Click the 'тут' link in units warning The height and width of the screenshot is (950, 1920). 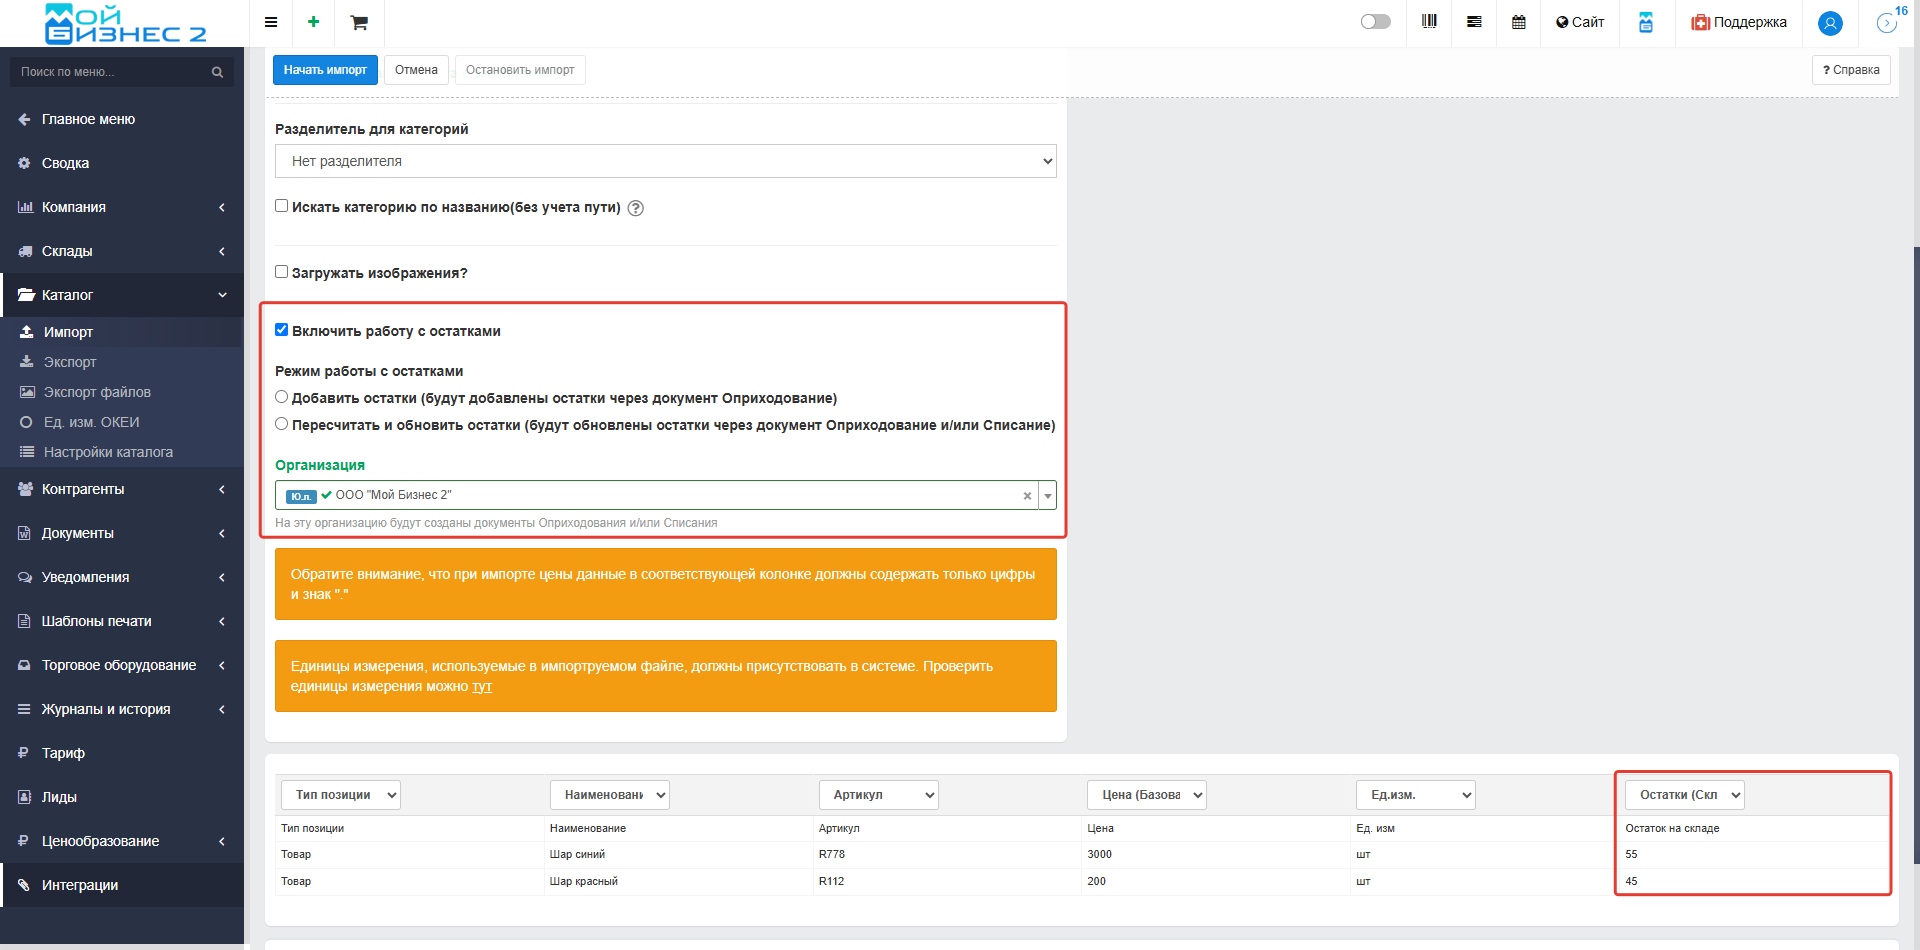(482, 687)
